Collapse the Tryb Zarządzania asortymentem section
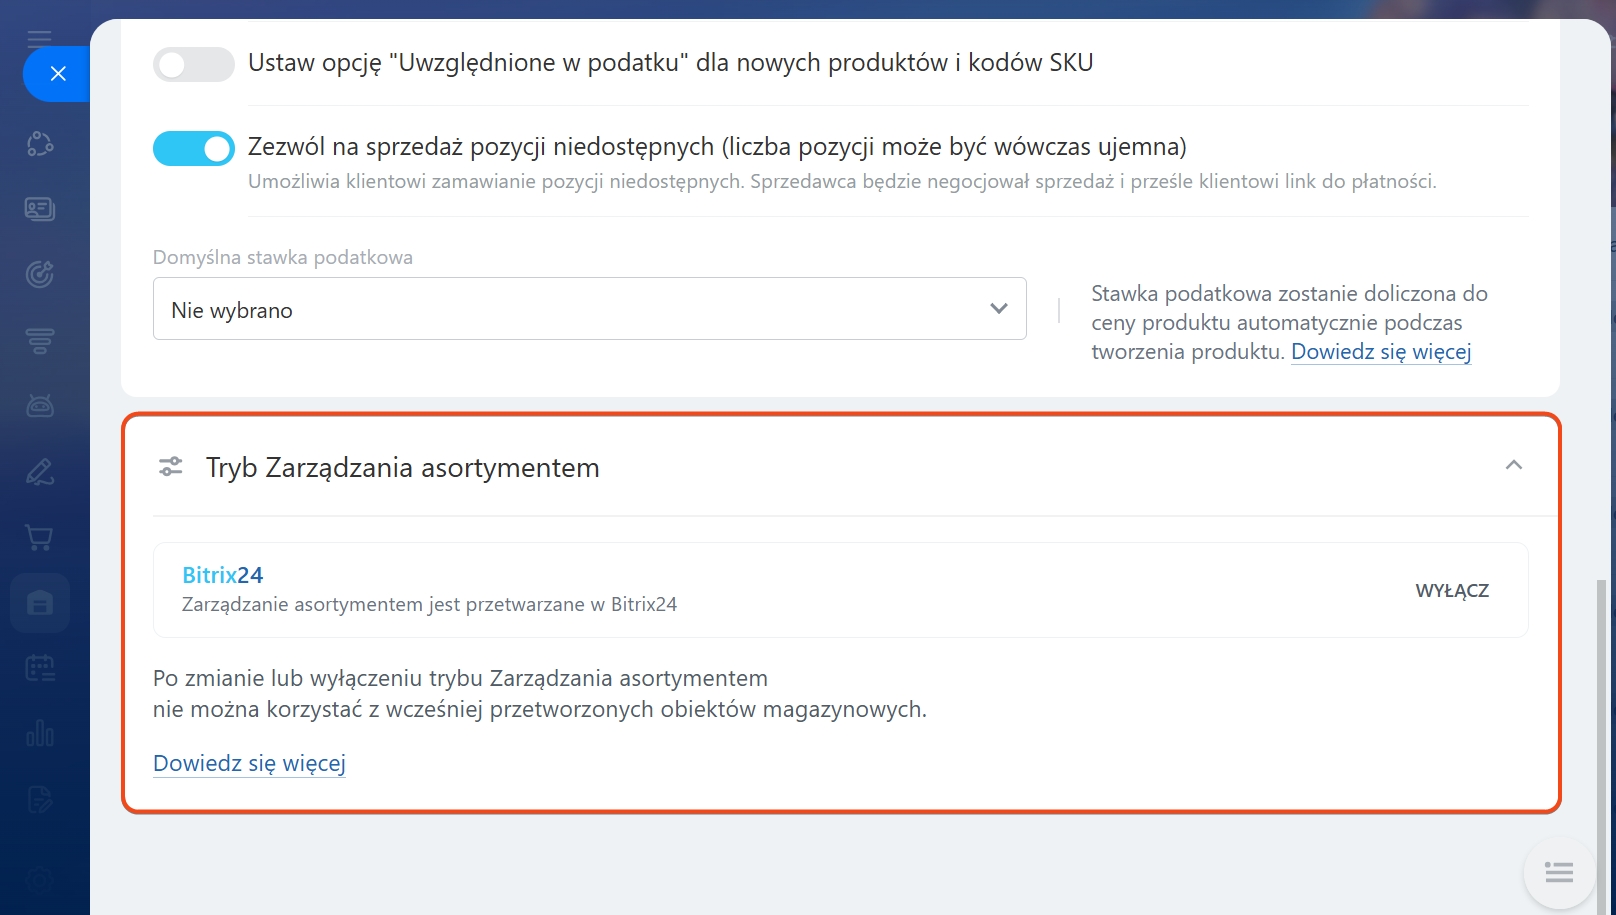Viewport: 1616px width, 915px height. [1514, 465]
